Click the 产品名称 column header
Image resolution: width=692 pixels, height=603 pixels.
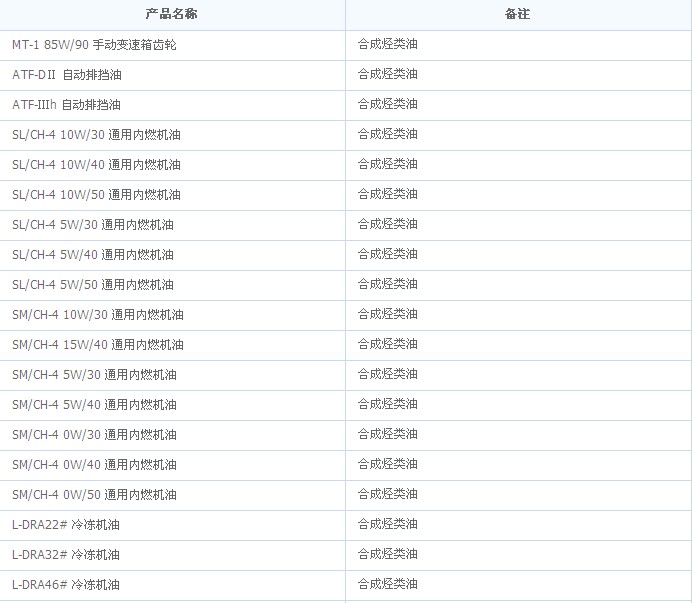click(172, 15)
